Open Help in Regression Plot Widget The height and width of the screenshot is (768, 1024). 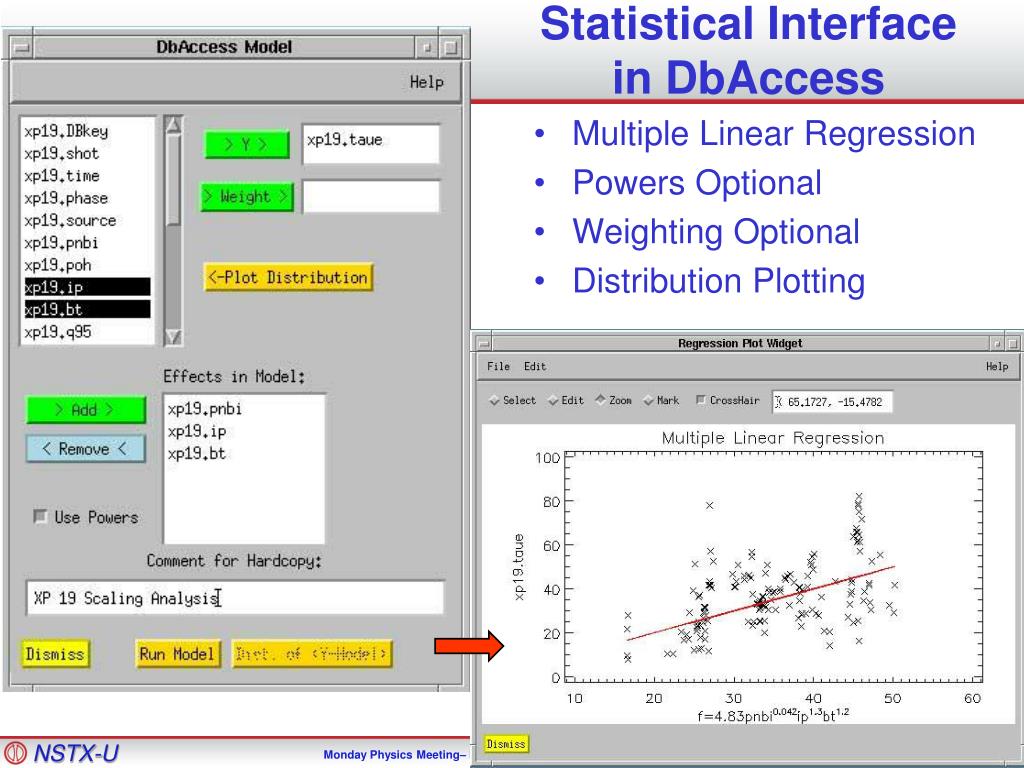[x=997, y=366]
